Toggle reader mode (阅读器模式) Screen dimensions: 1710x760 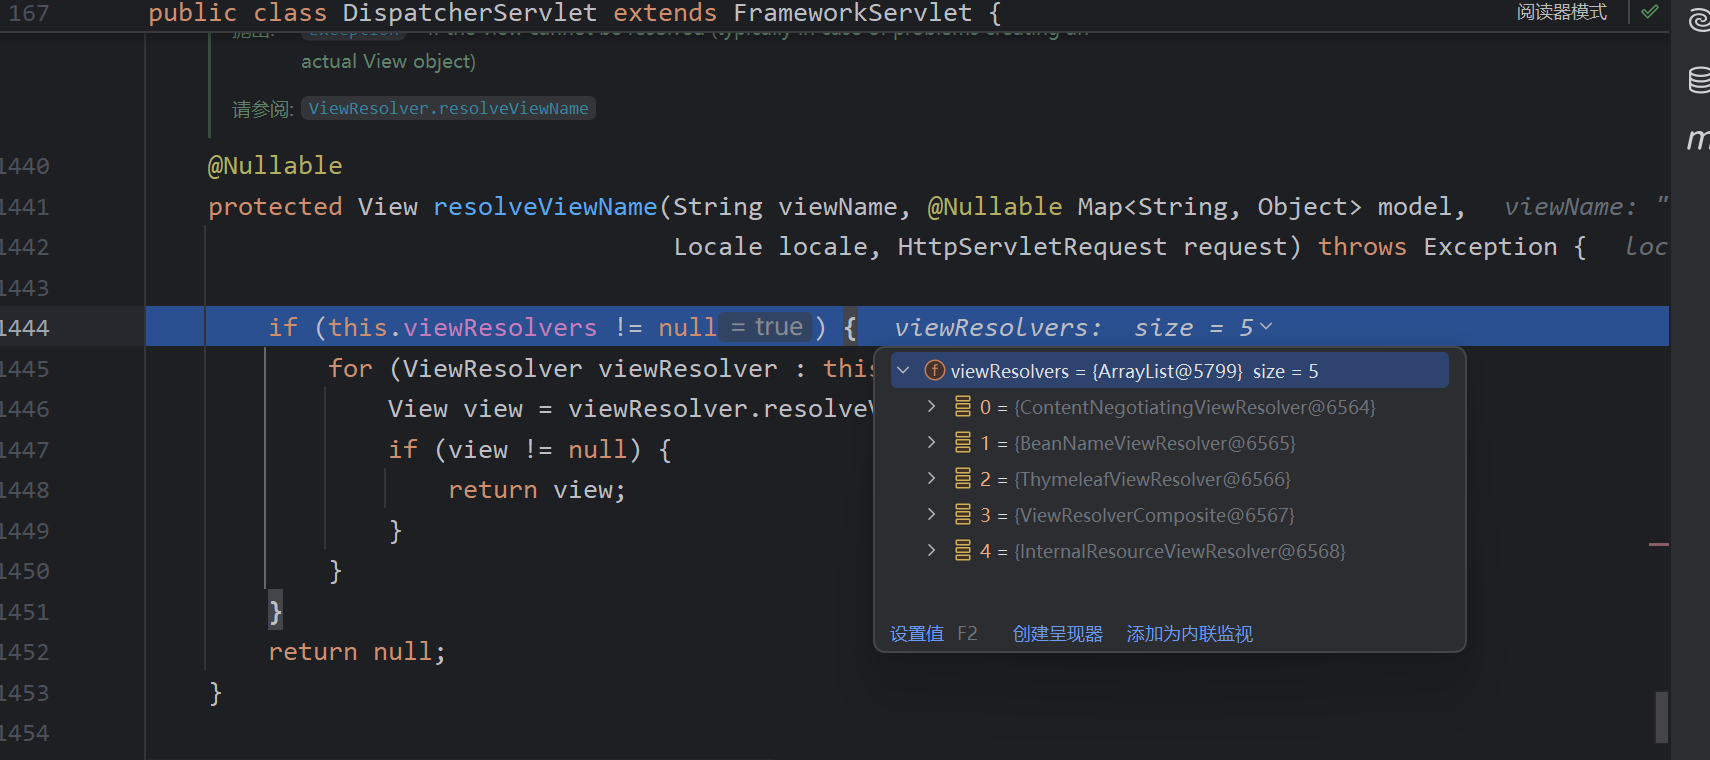1562,12
